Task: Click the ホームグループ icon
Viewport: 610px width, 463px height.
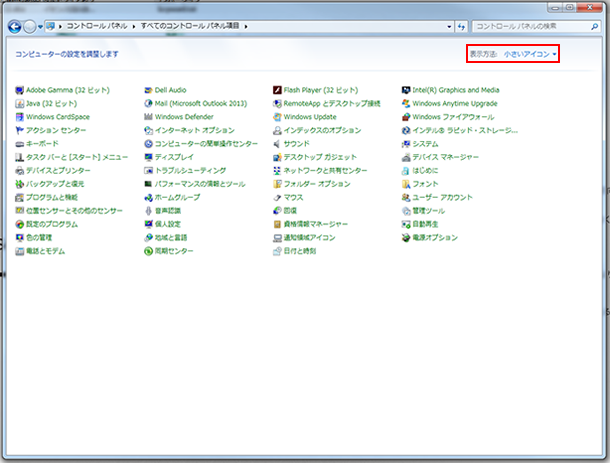Action: point(148,198)
